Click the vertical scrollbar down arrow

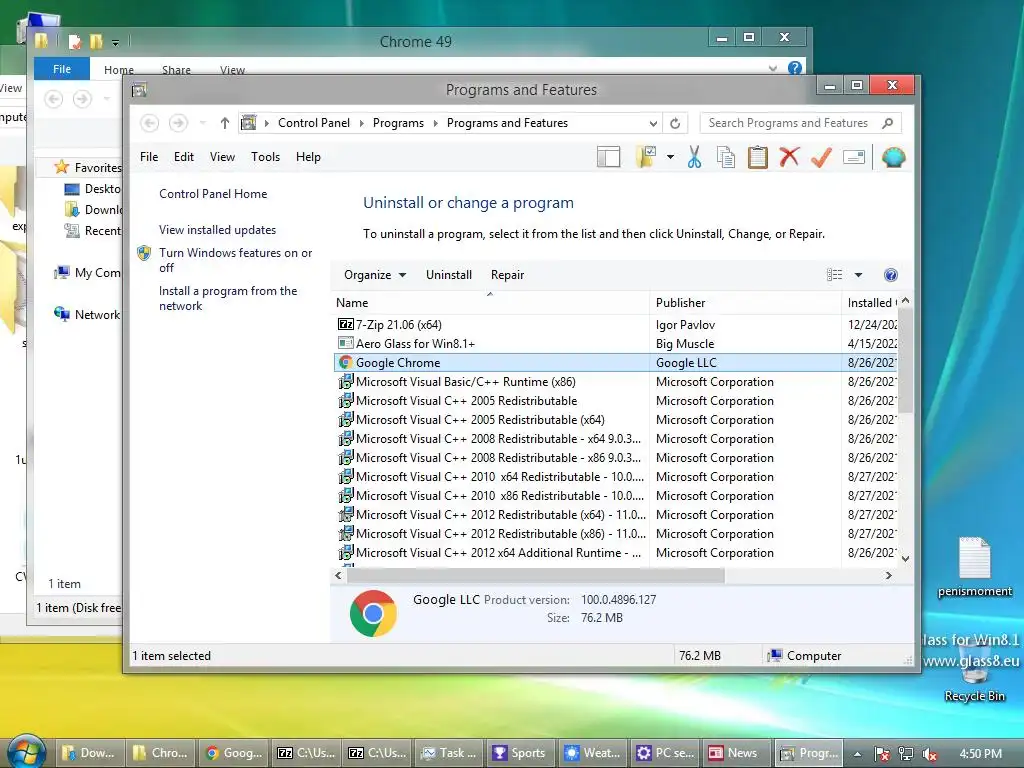[905, 558]
